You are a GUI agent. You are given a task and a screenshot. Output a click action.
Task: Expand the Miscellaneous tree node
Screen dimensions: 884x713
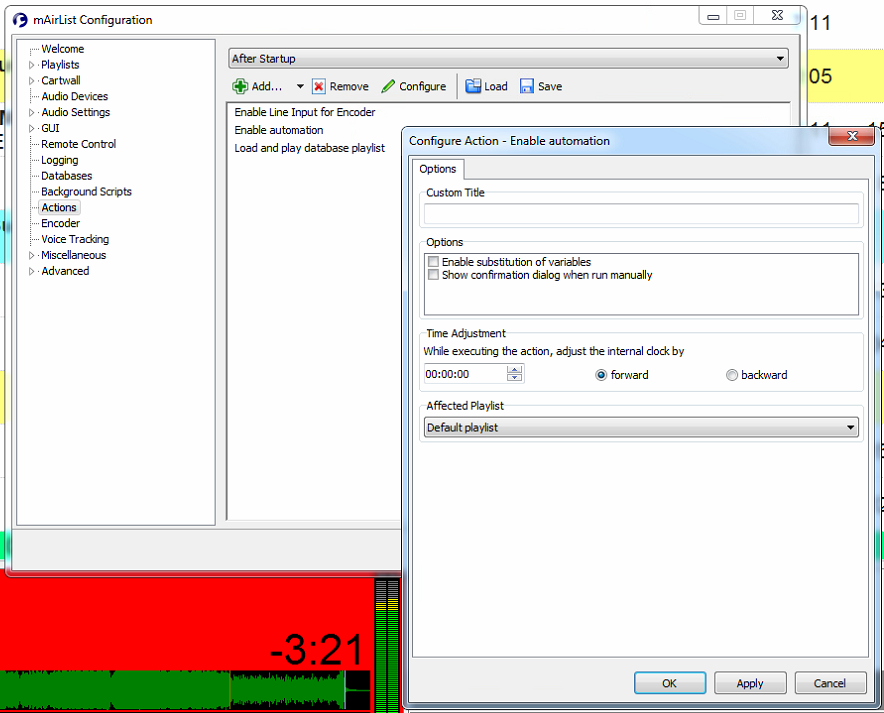pyautogui.click(x=32, y=255)
